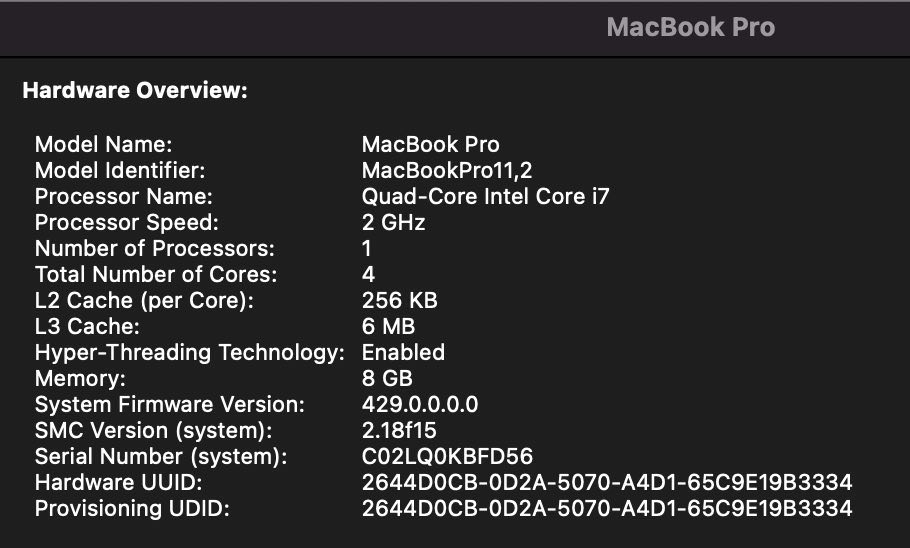The image size is (910, 548).
Task: Select the 6 MB L3 cache value
Action: (388, 327)
